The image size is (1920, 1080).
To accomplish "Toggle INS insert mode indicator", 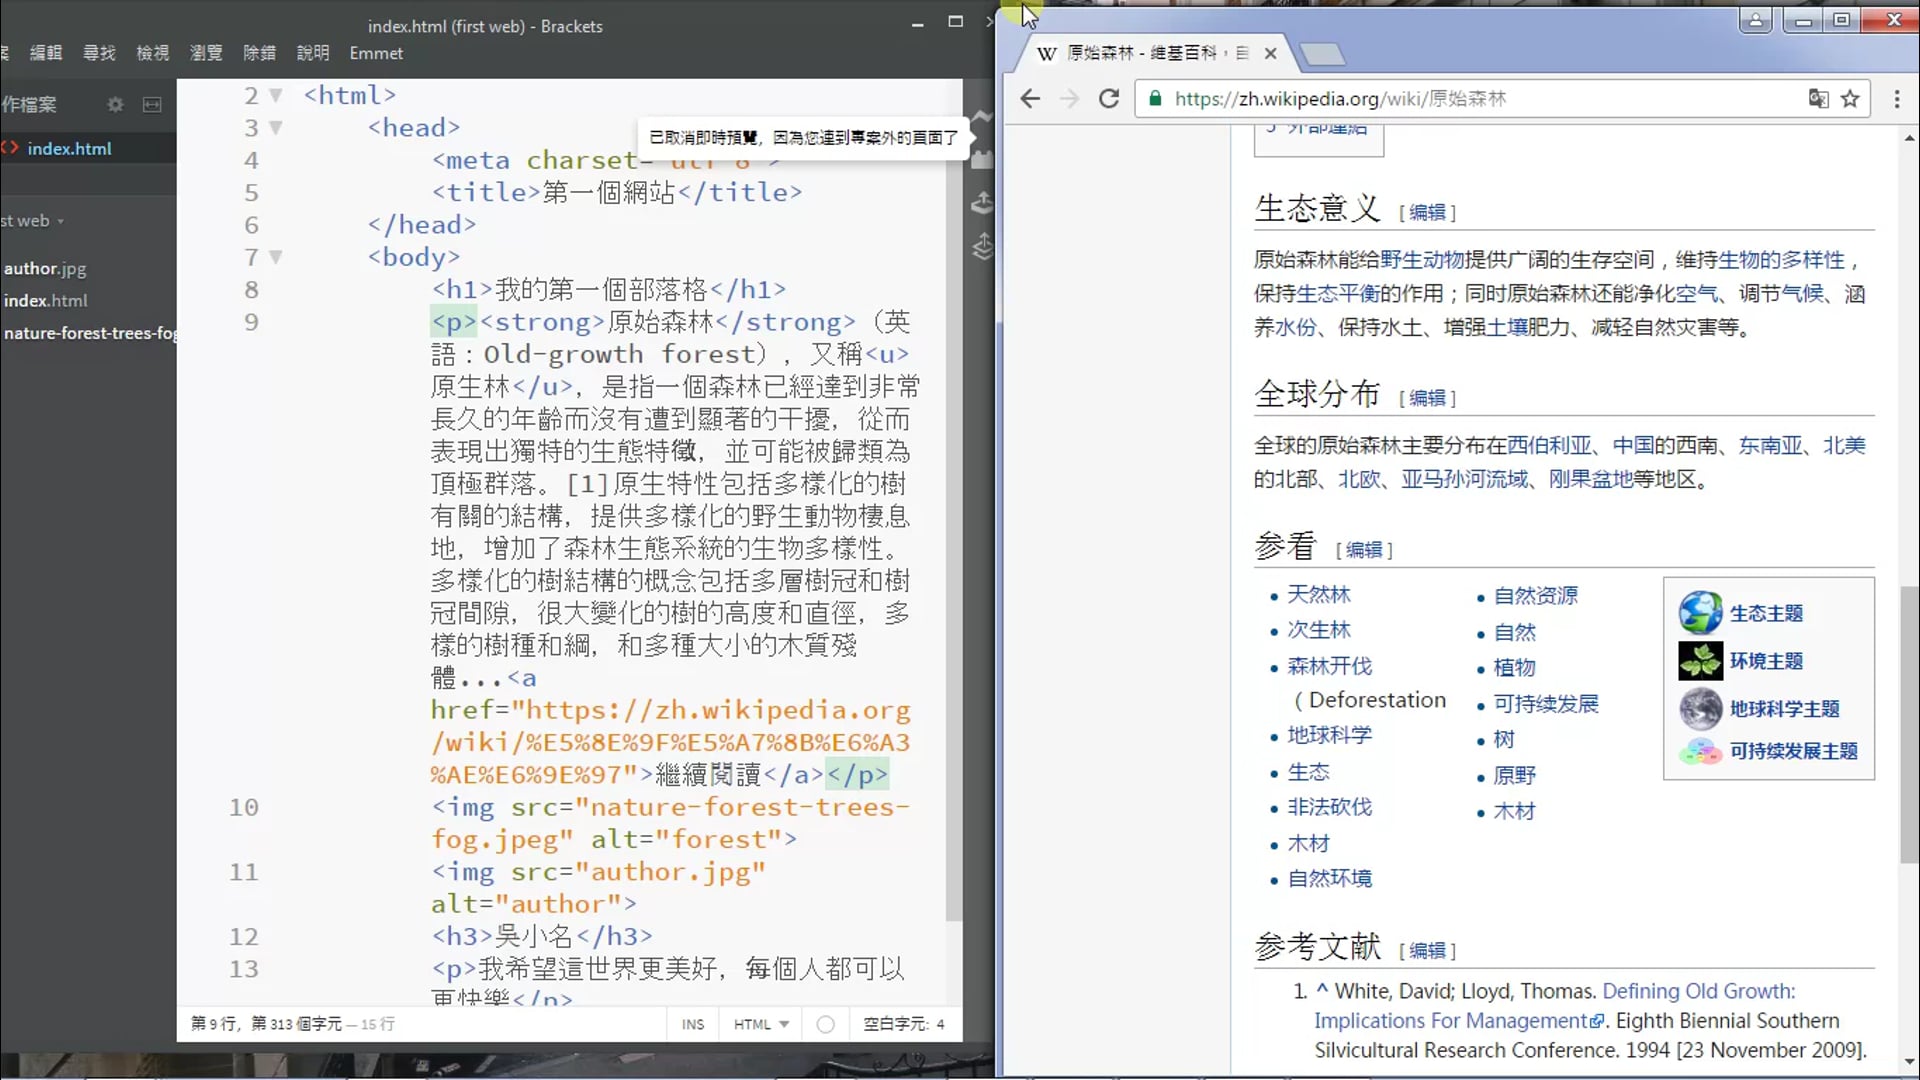I will (692, 1024).
